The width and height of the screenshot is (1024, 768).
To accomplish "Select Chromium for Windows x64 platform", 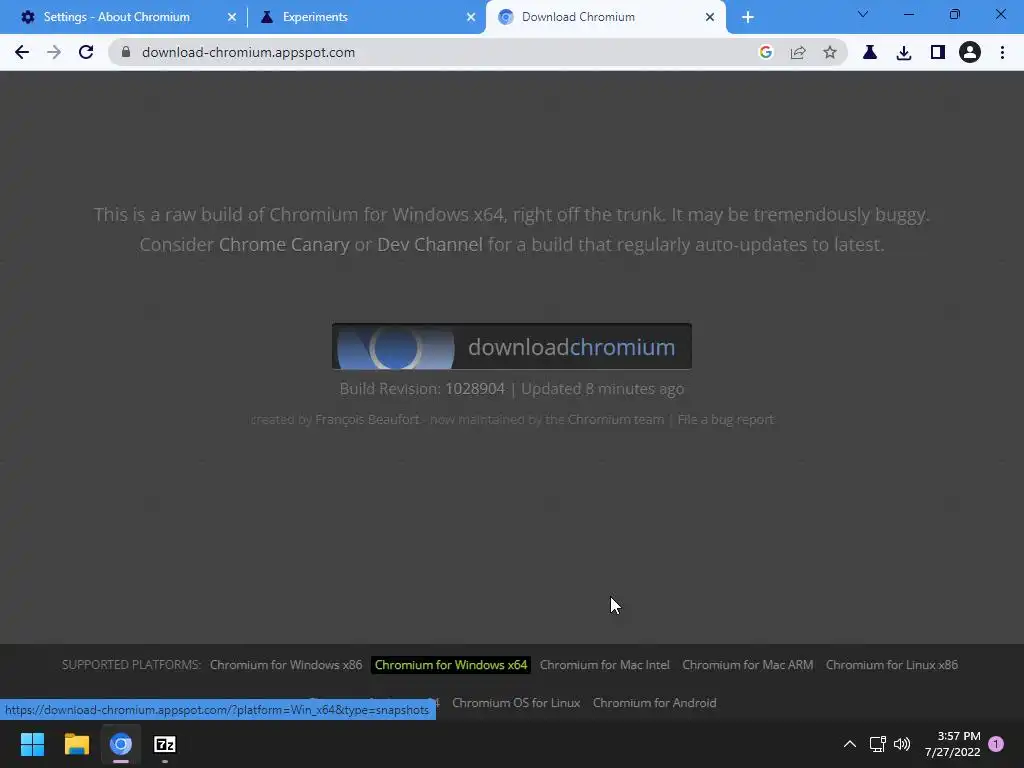I will pyautogui.click(x=451, y=665).
